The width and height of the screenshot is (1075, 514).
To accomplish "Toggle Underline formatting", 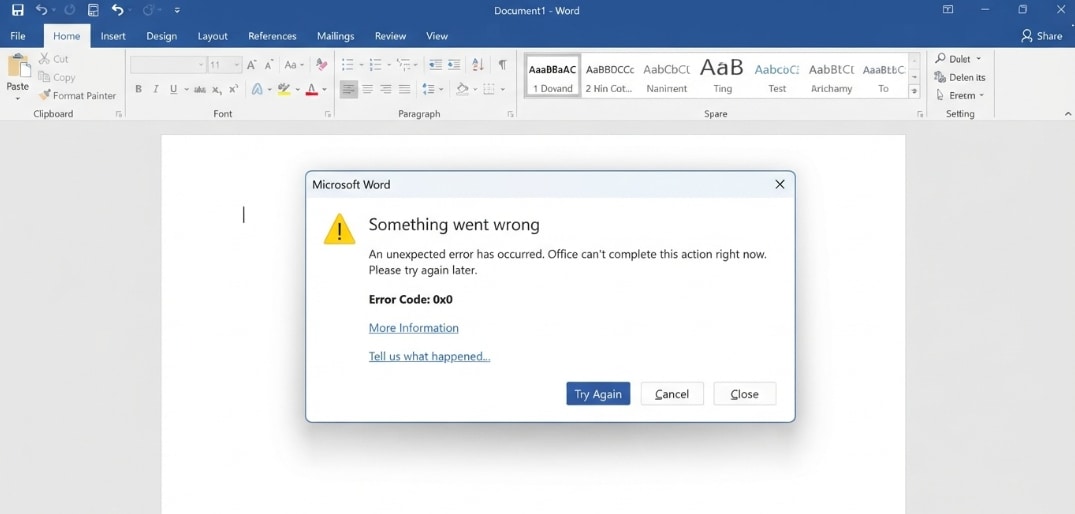I will (x=173, y=89).
